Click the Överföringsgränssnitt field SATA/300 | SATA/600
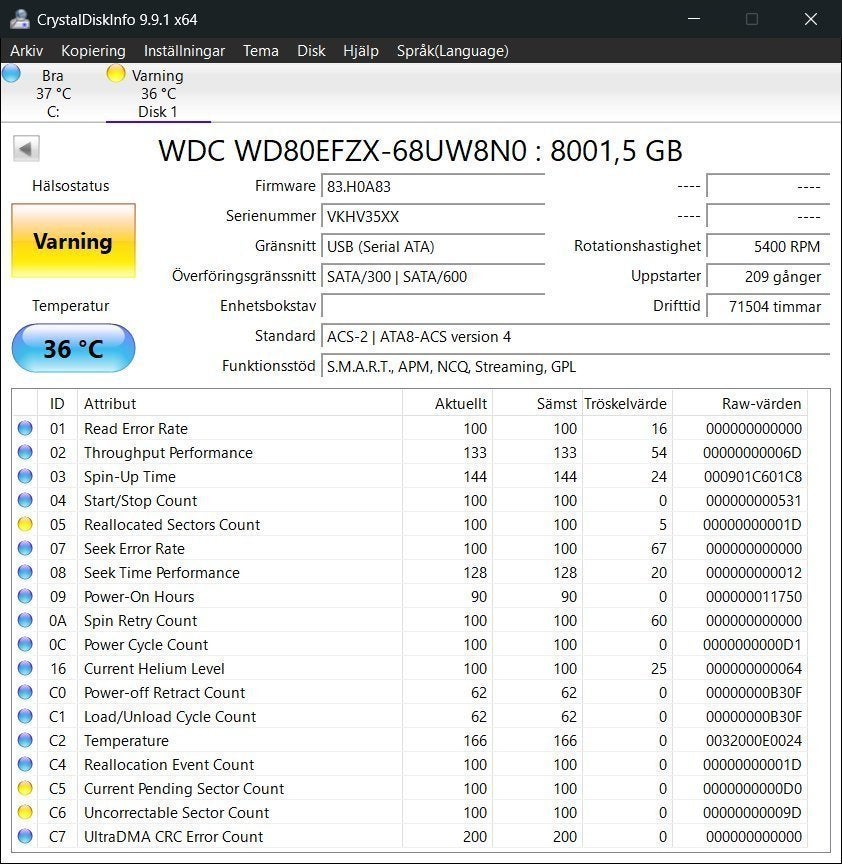Image resolution: width=842 pixels, height=864 pixels. coord(433,276)
